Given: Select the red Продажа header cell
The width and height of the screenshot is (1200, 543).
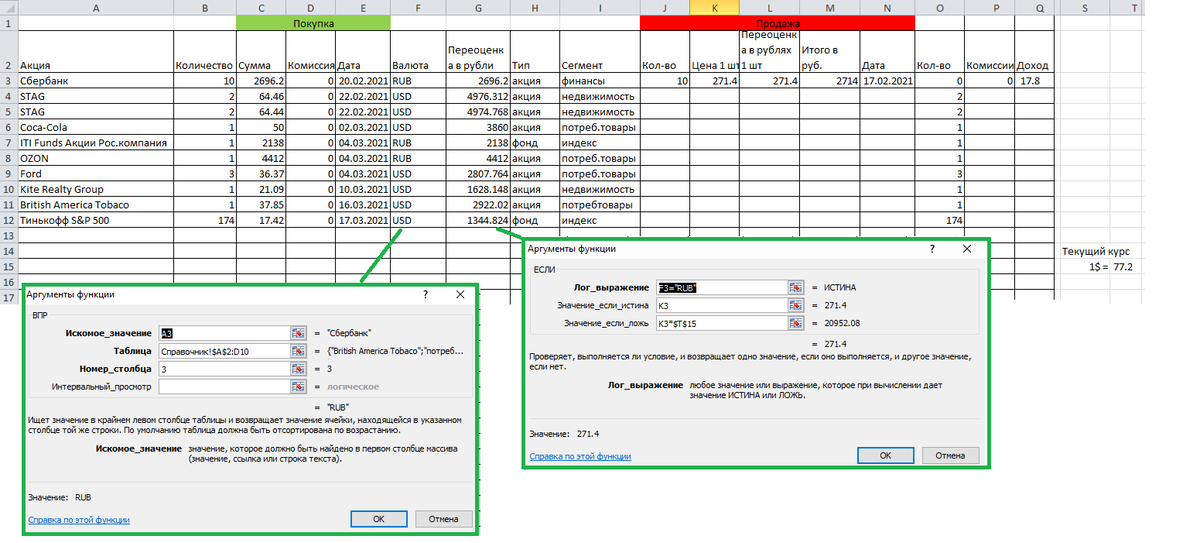Looking at the screenshot, I should coord(777,22).
